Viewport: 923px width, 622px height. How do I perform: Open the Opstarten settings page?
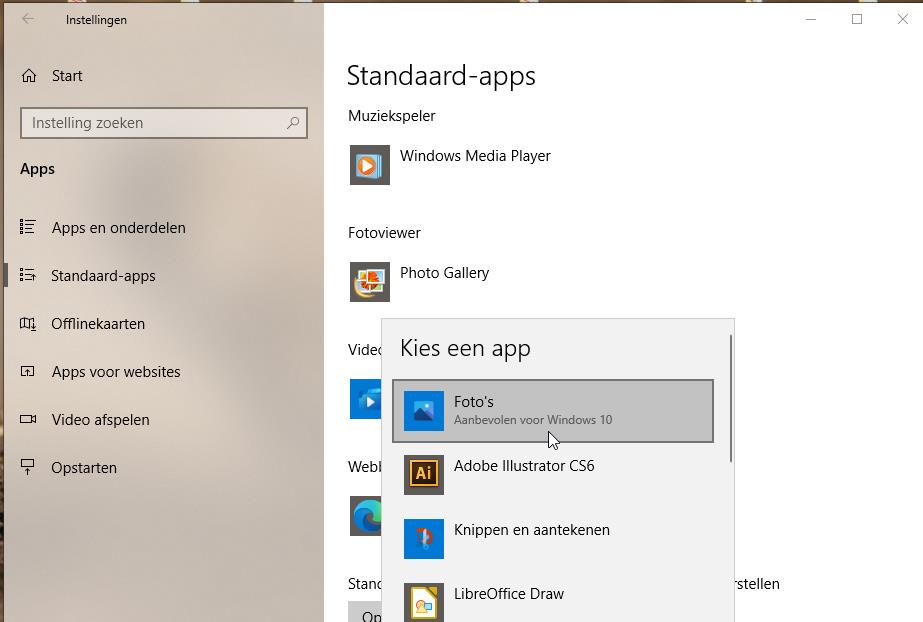click(84, 468)
